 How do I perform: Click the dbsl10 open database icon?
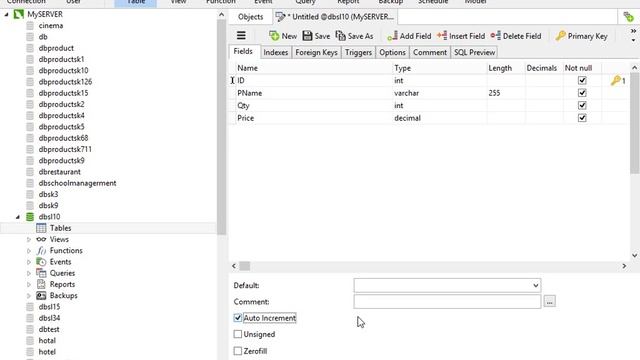(30, 217)
